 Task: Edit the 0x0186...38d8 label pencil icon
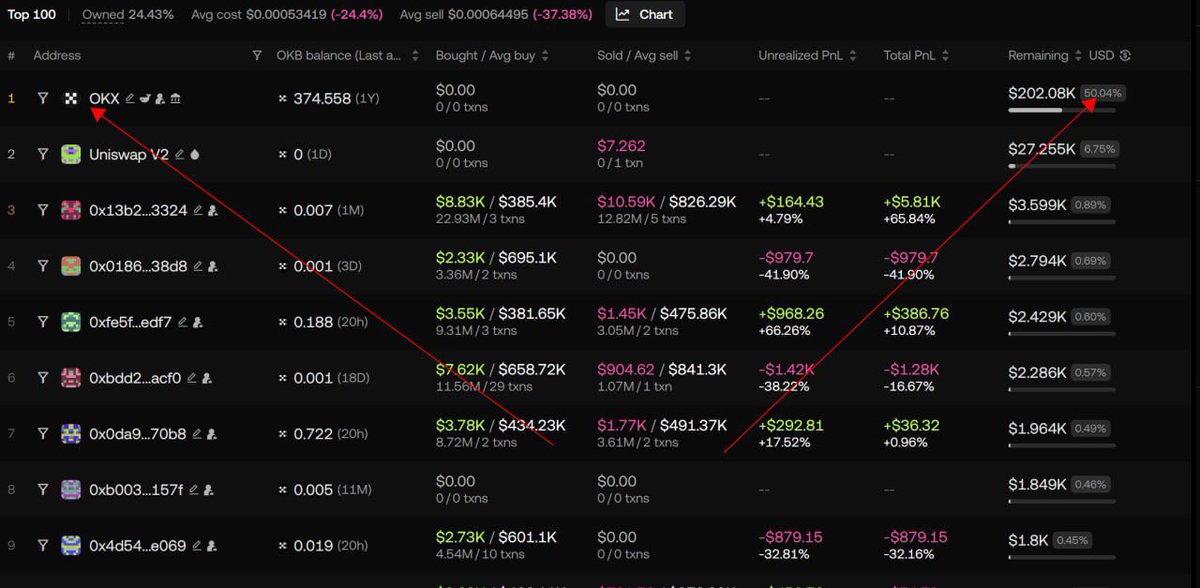[x=198, y=267]
